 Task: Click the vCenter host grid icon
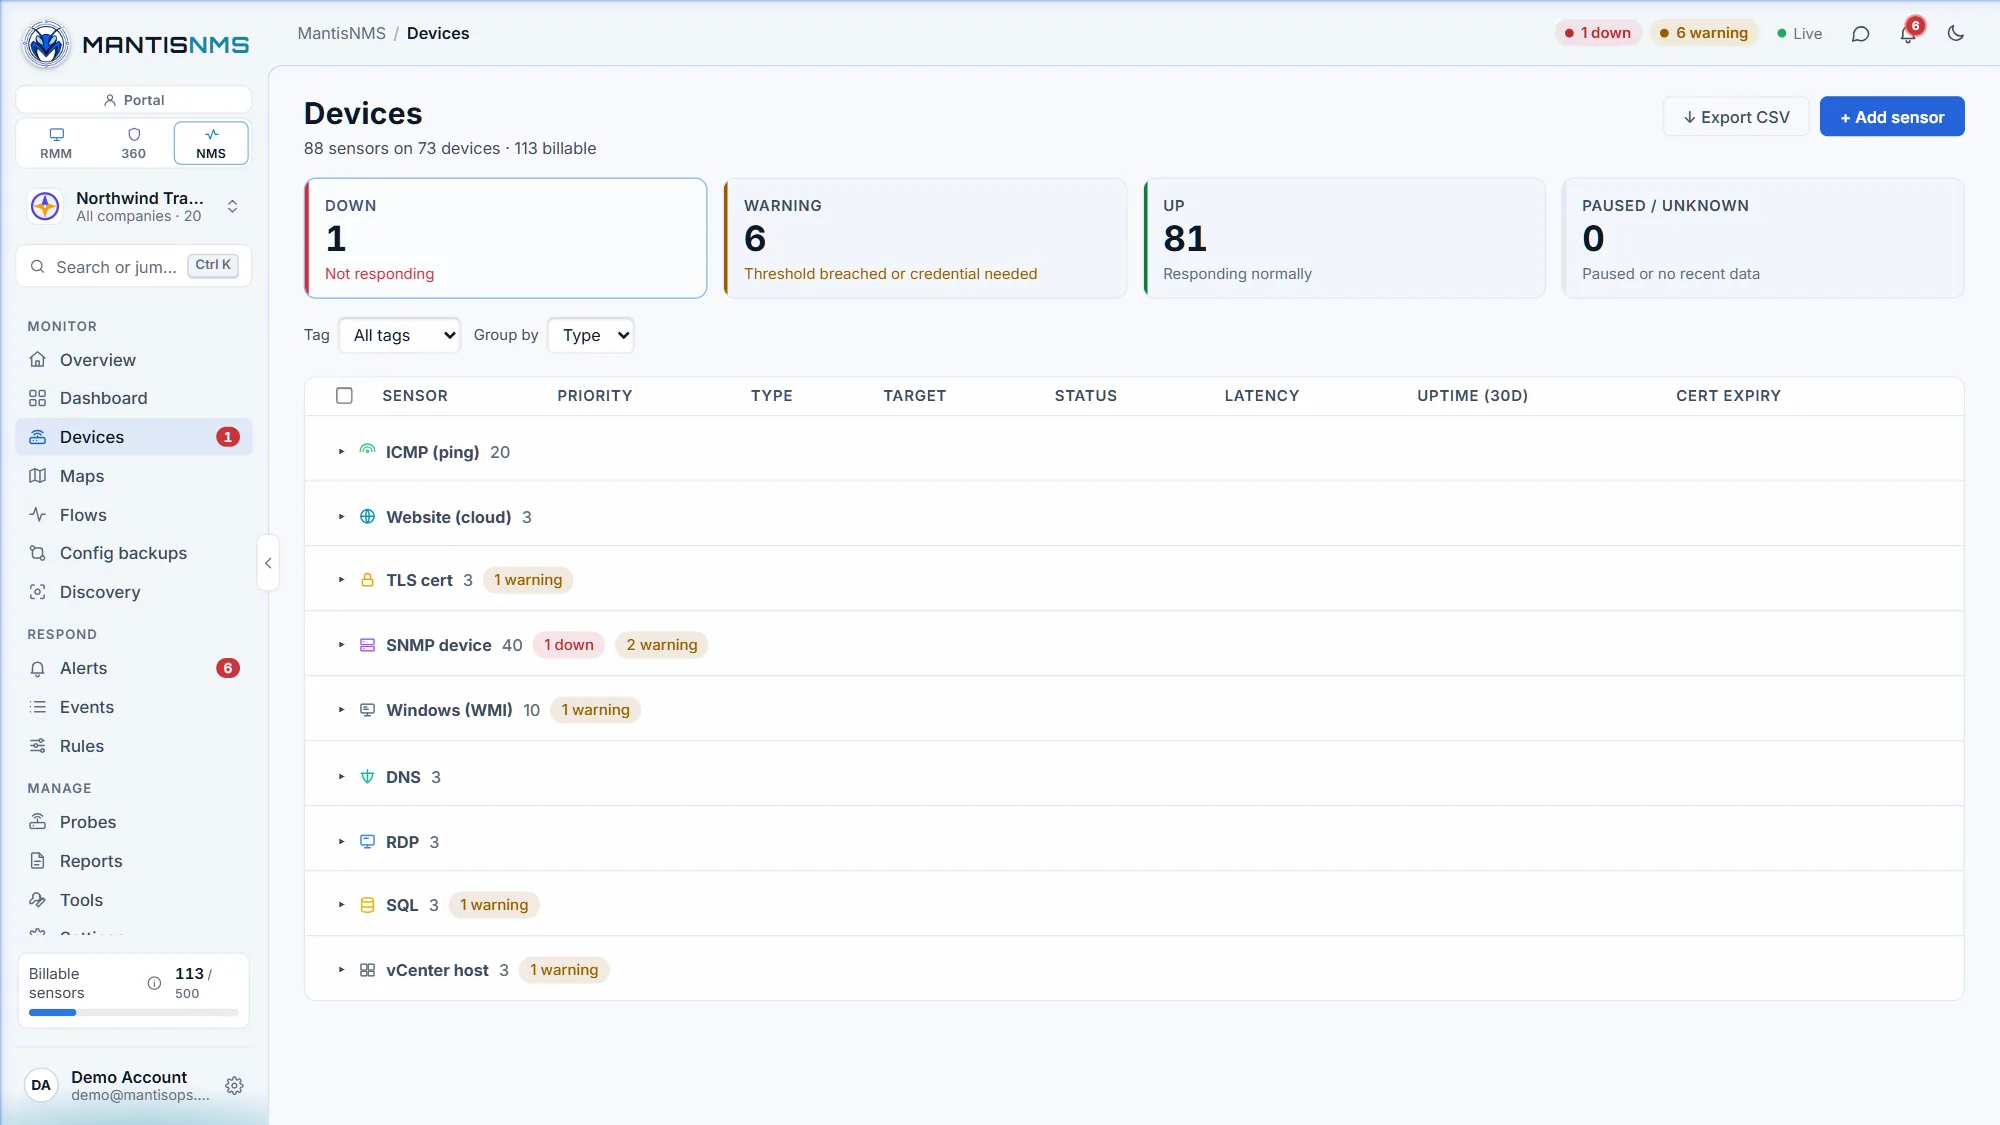[x=367, y=970]
